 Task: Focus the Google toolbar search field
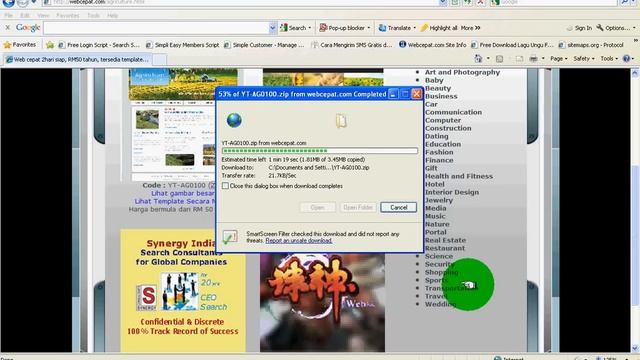click(x=156, y=28)
